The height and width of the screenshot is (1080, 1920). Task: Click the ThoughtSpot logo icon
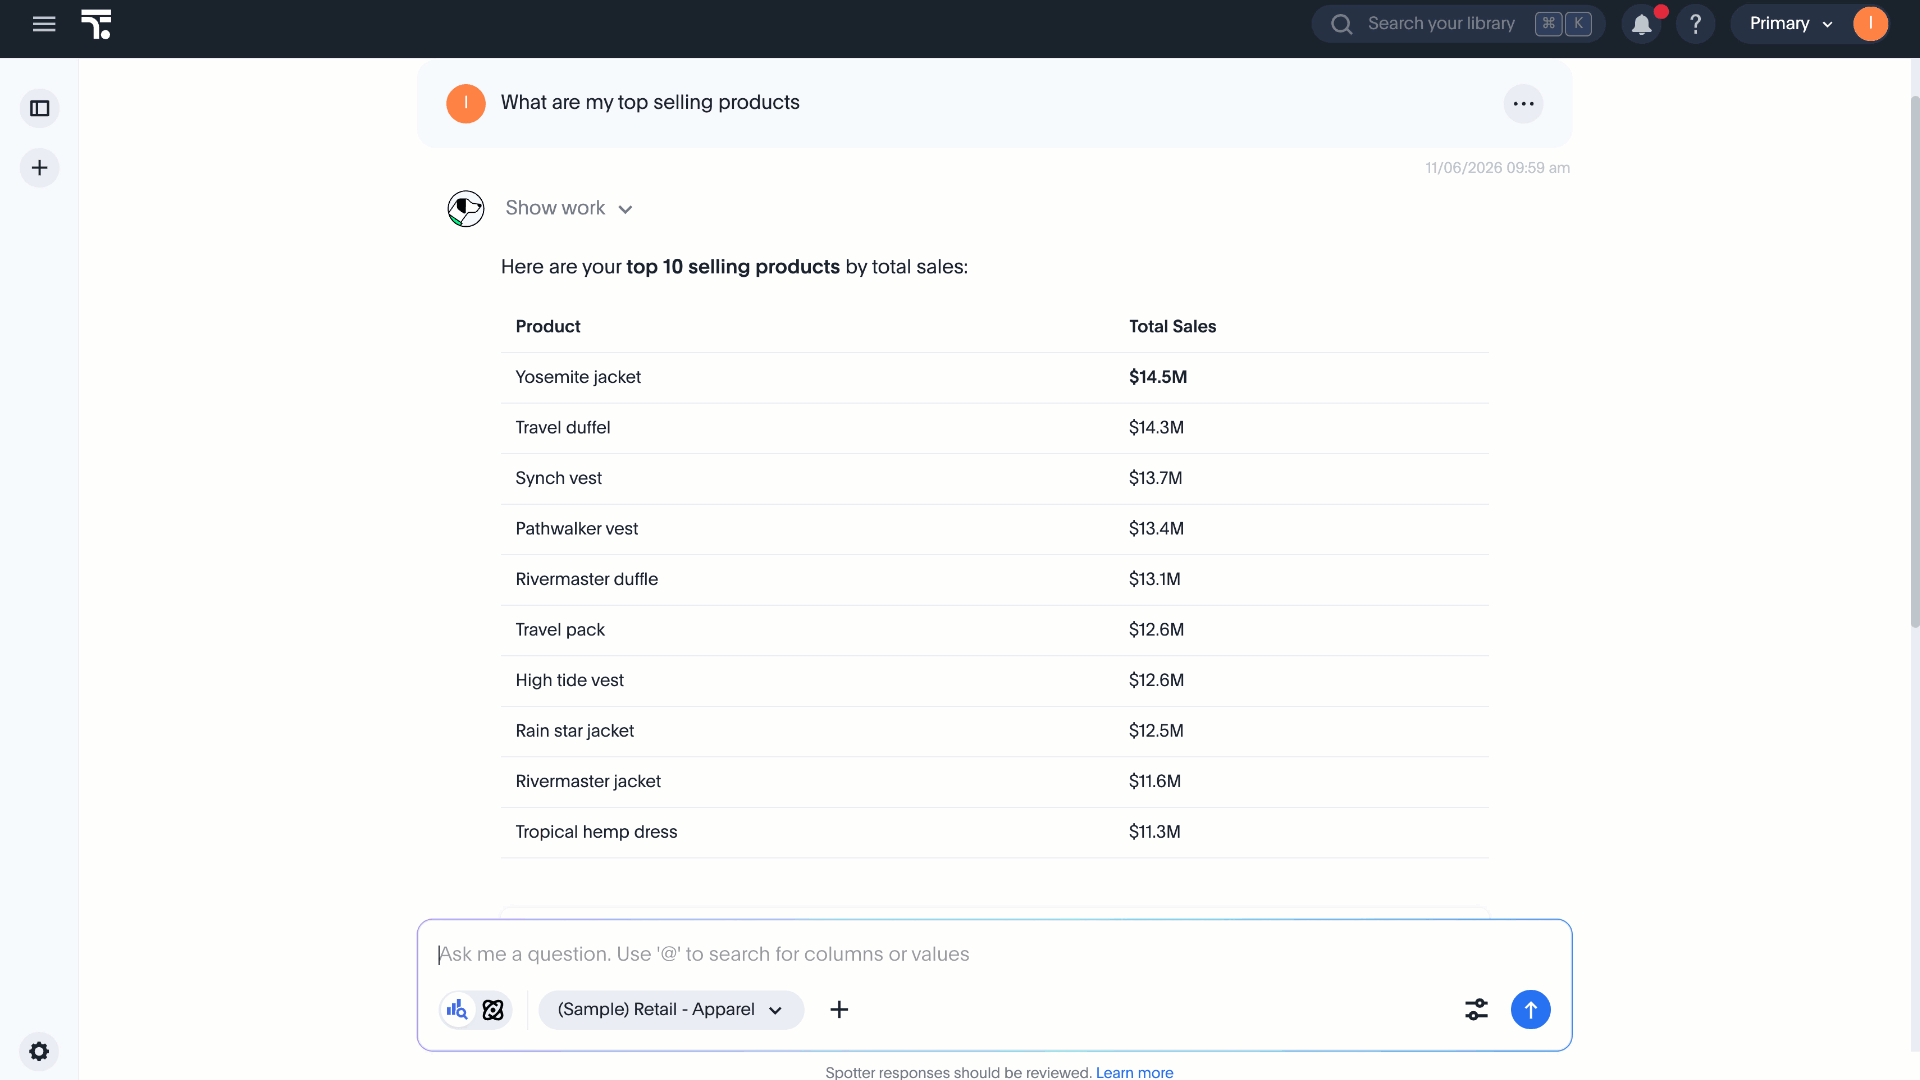click(96, 24)
